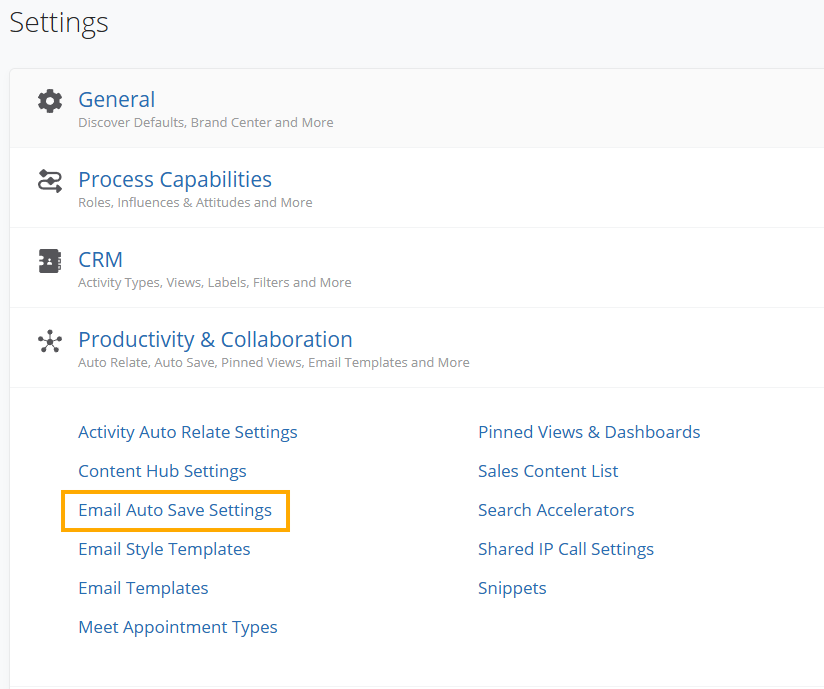Open the Productivity & Collaboration section

click(x=214, y=340)
